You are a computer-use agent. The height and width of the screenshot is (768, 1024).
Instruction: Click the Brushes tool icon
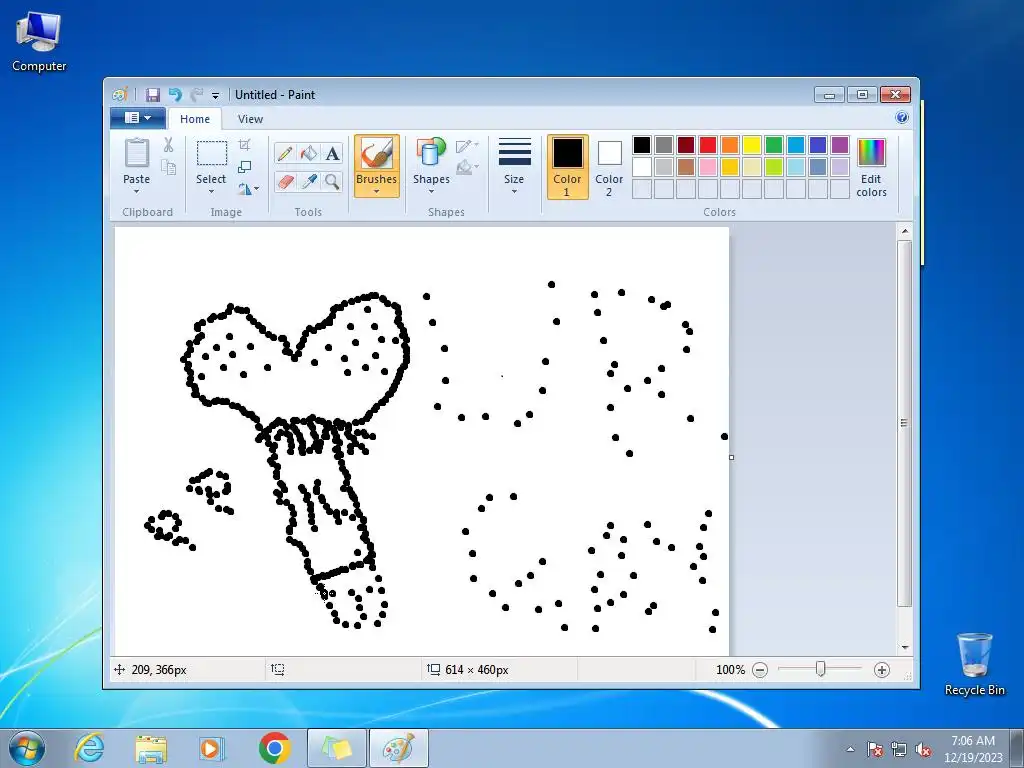click(377, 154)
